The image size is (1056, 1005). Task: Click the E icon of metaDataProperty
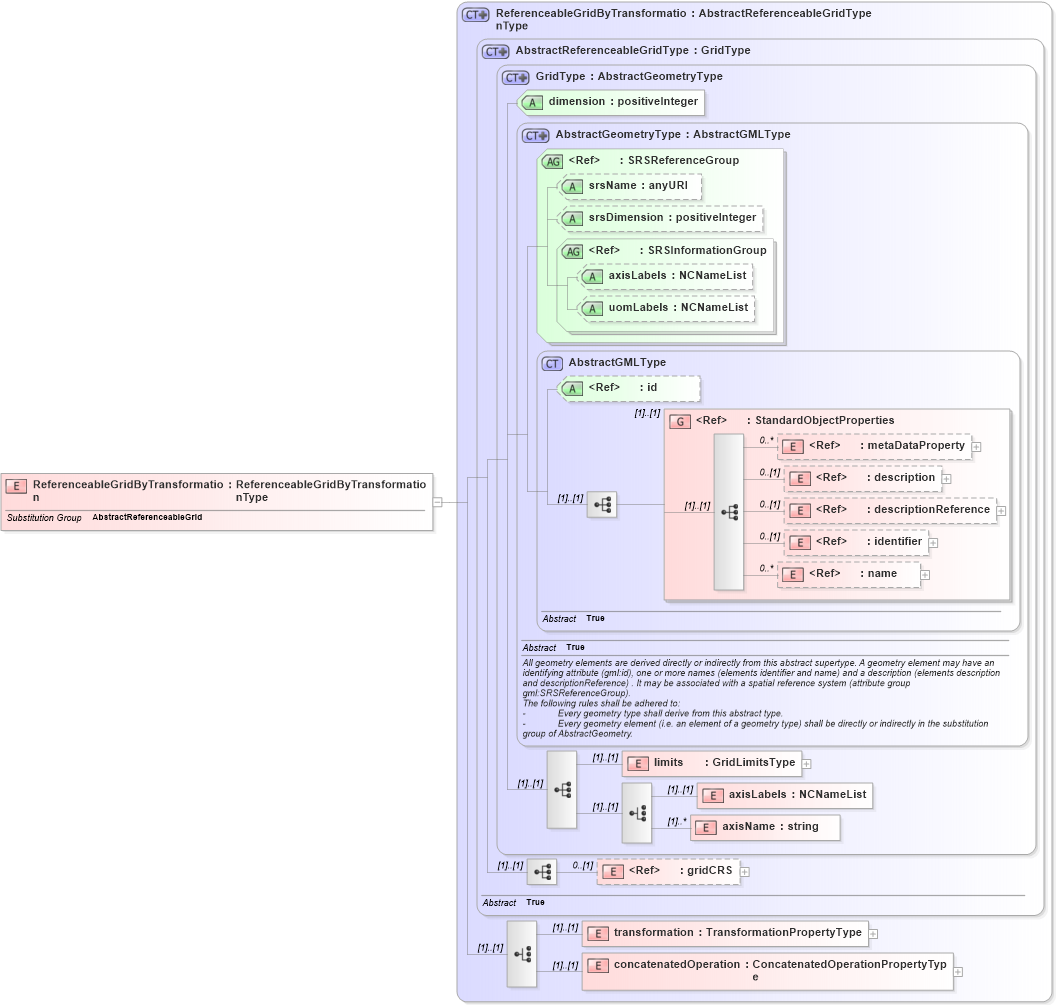click(793, 447)
